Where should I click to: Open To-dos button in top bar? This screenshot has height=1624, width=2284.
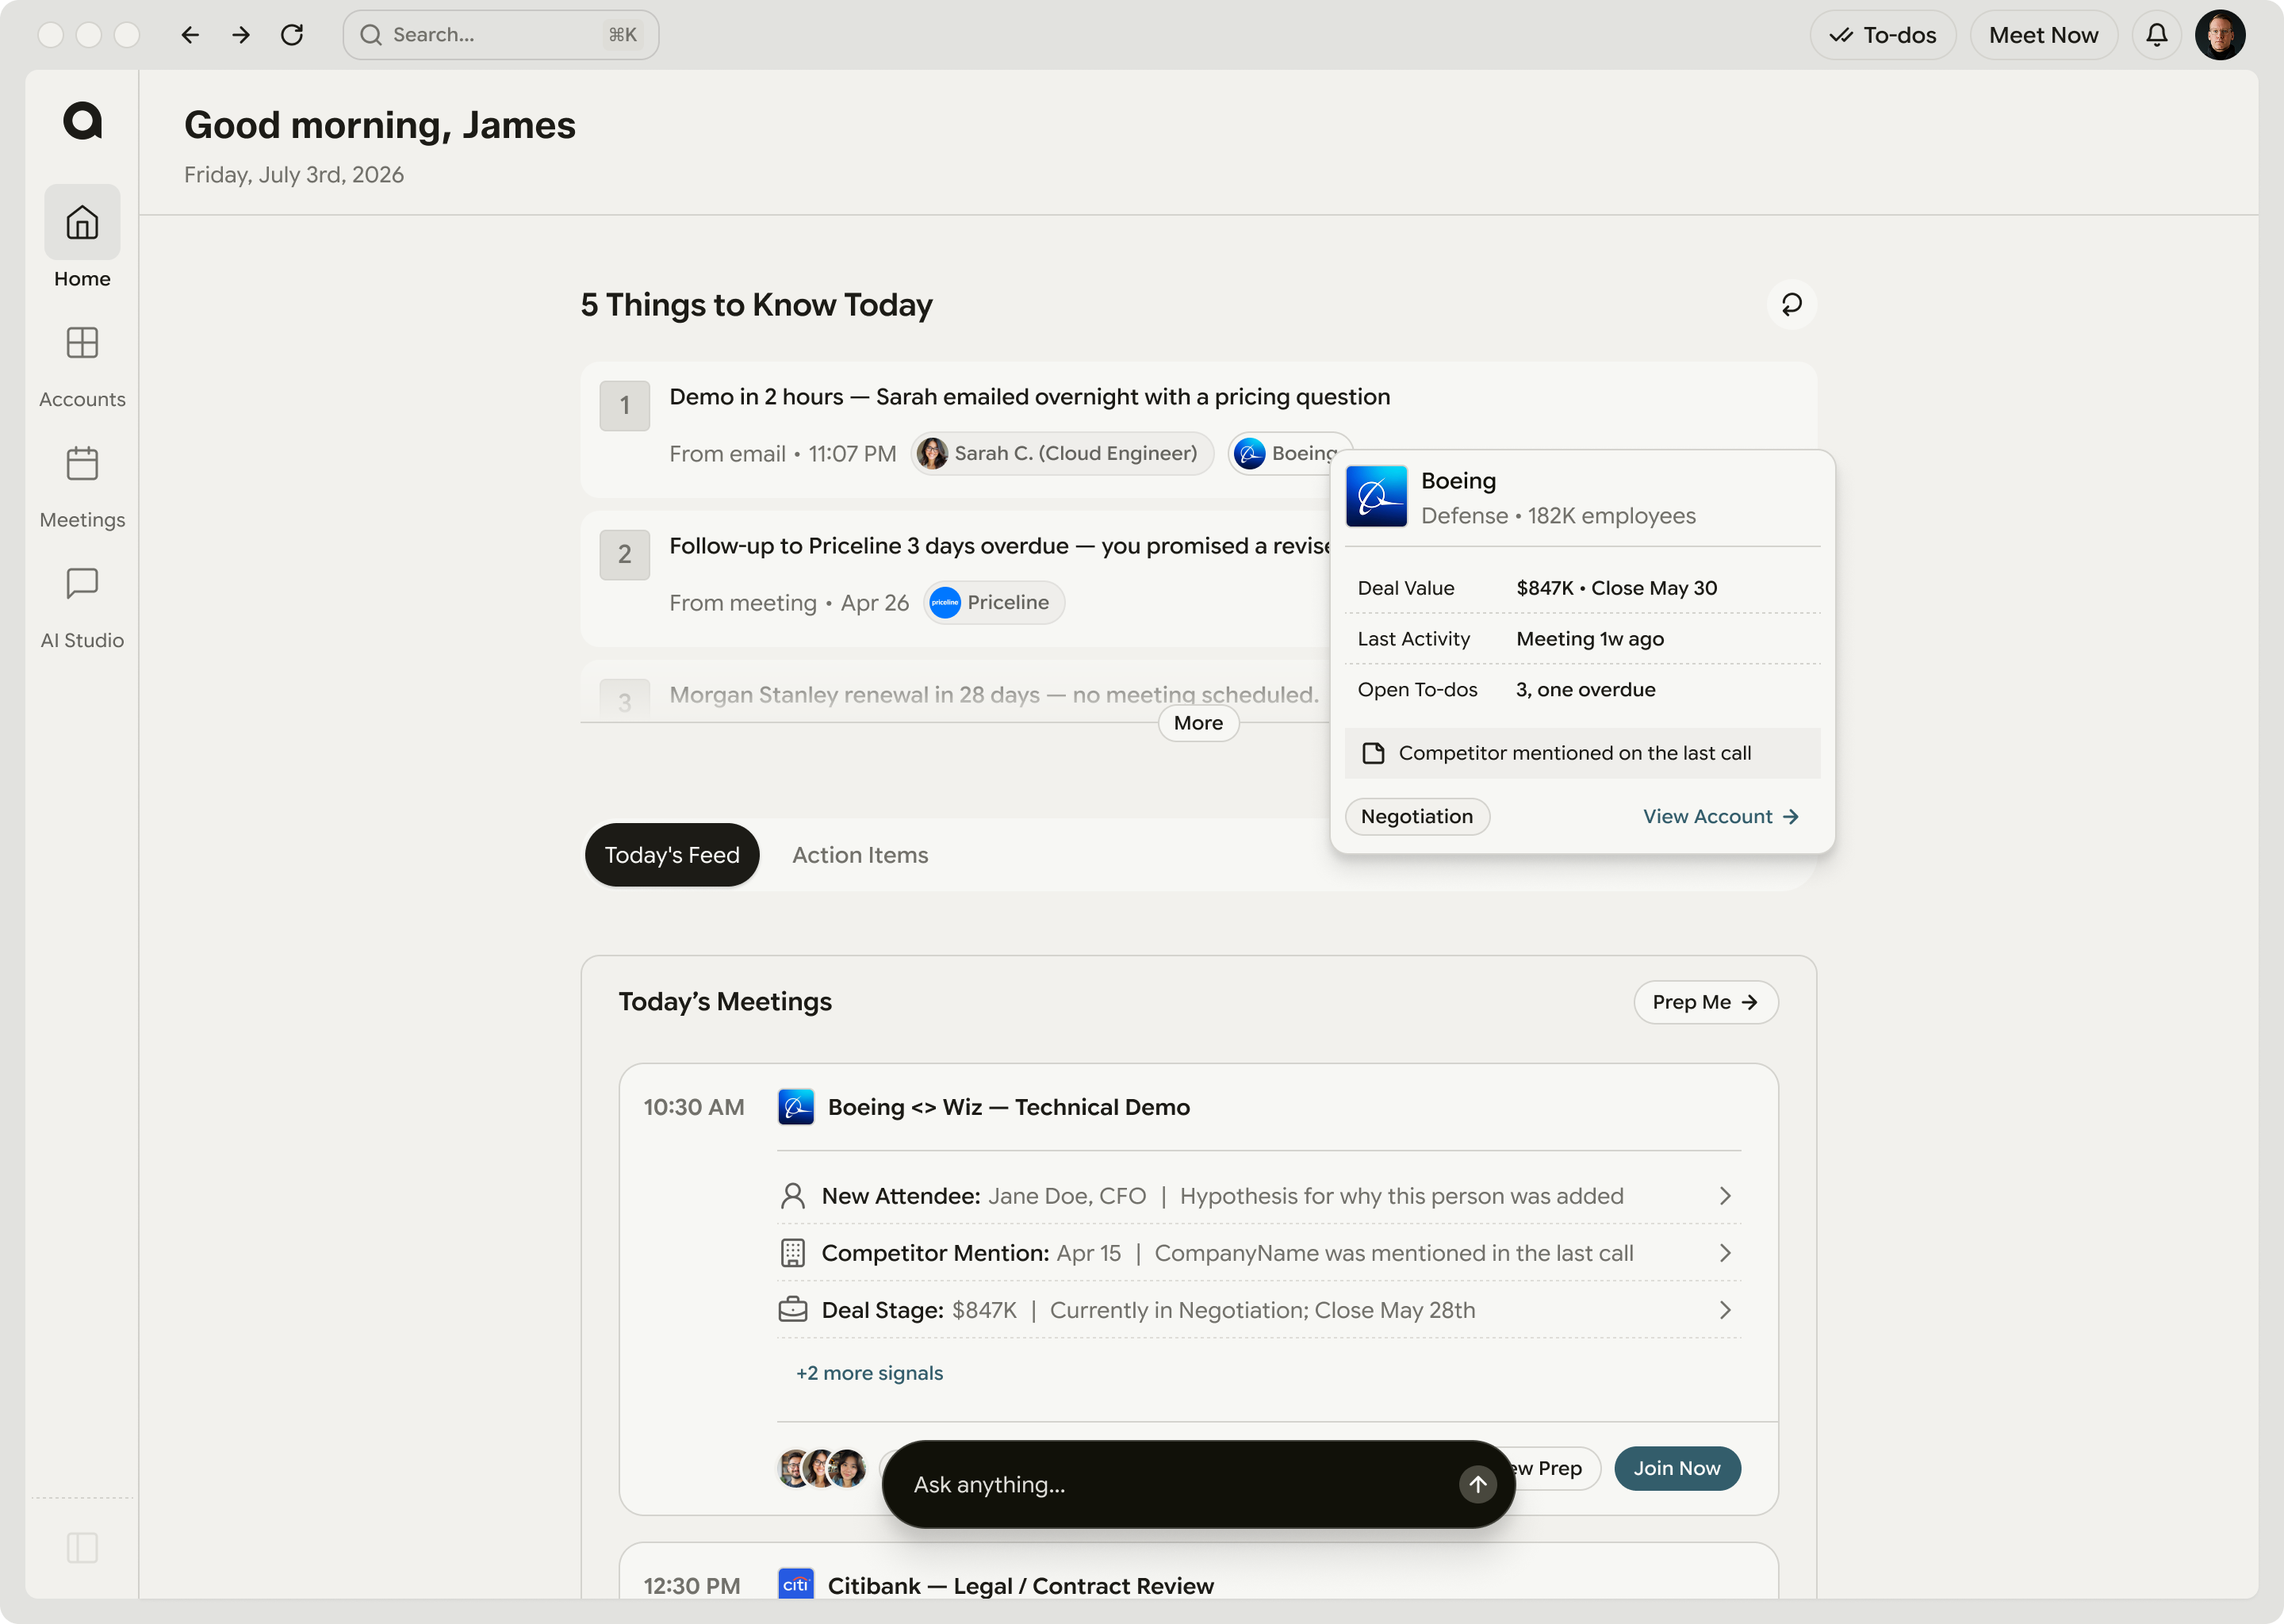pyautogui.click(x=1882, y=35)
